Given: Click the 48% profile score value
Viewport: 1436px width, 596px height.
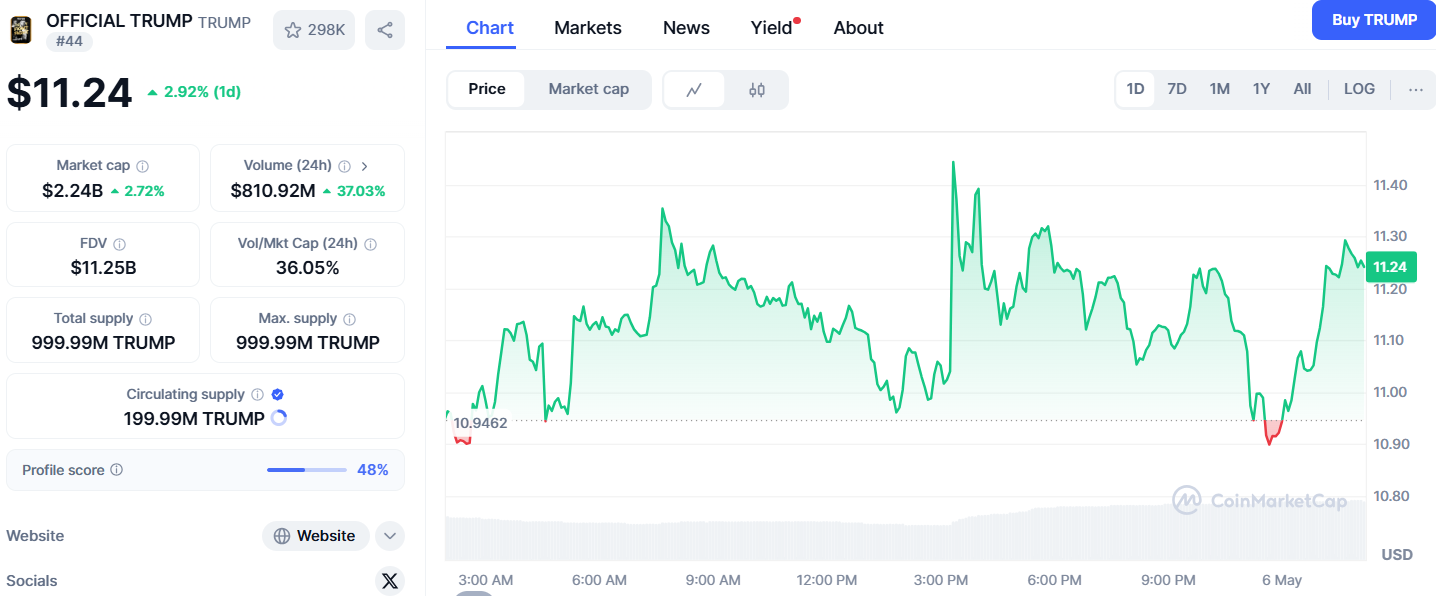Looking at the screenshot, I should [373, 470].
